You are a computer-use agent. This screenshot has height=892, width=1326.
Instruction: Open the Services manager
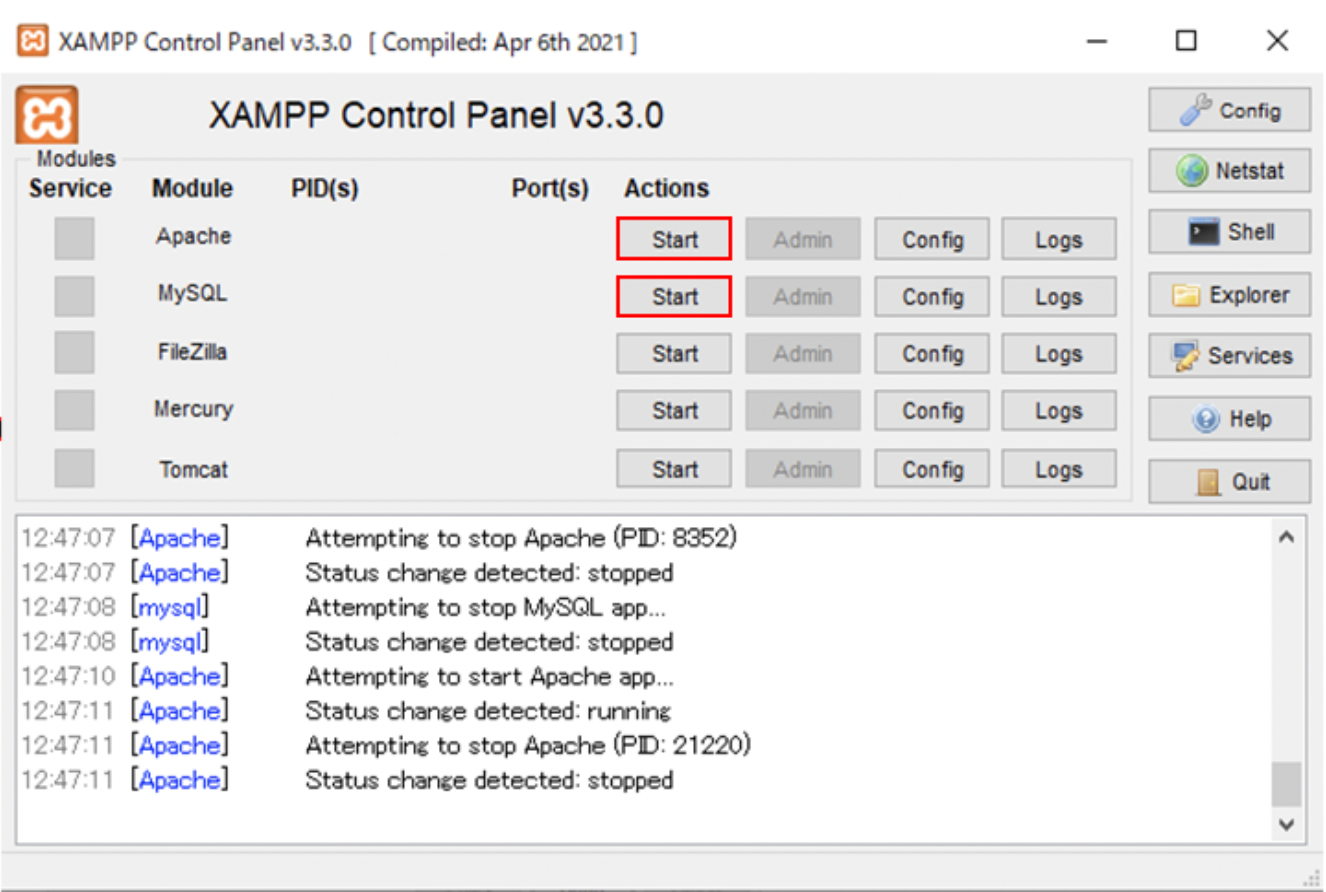(x=1229, y=356)
